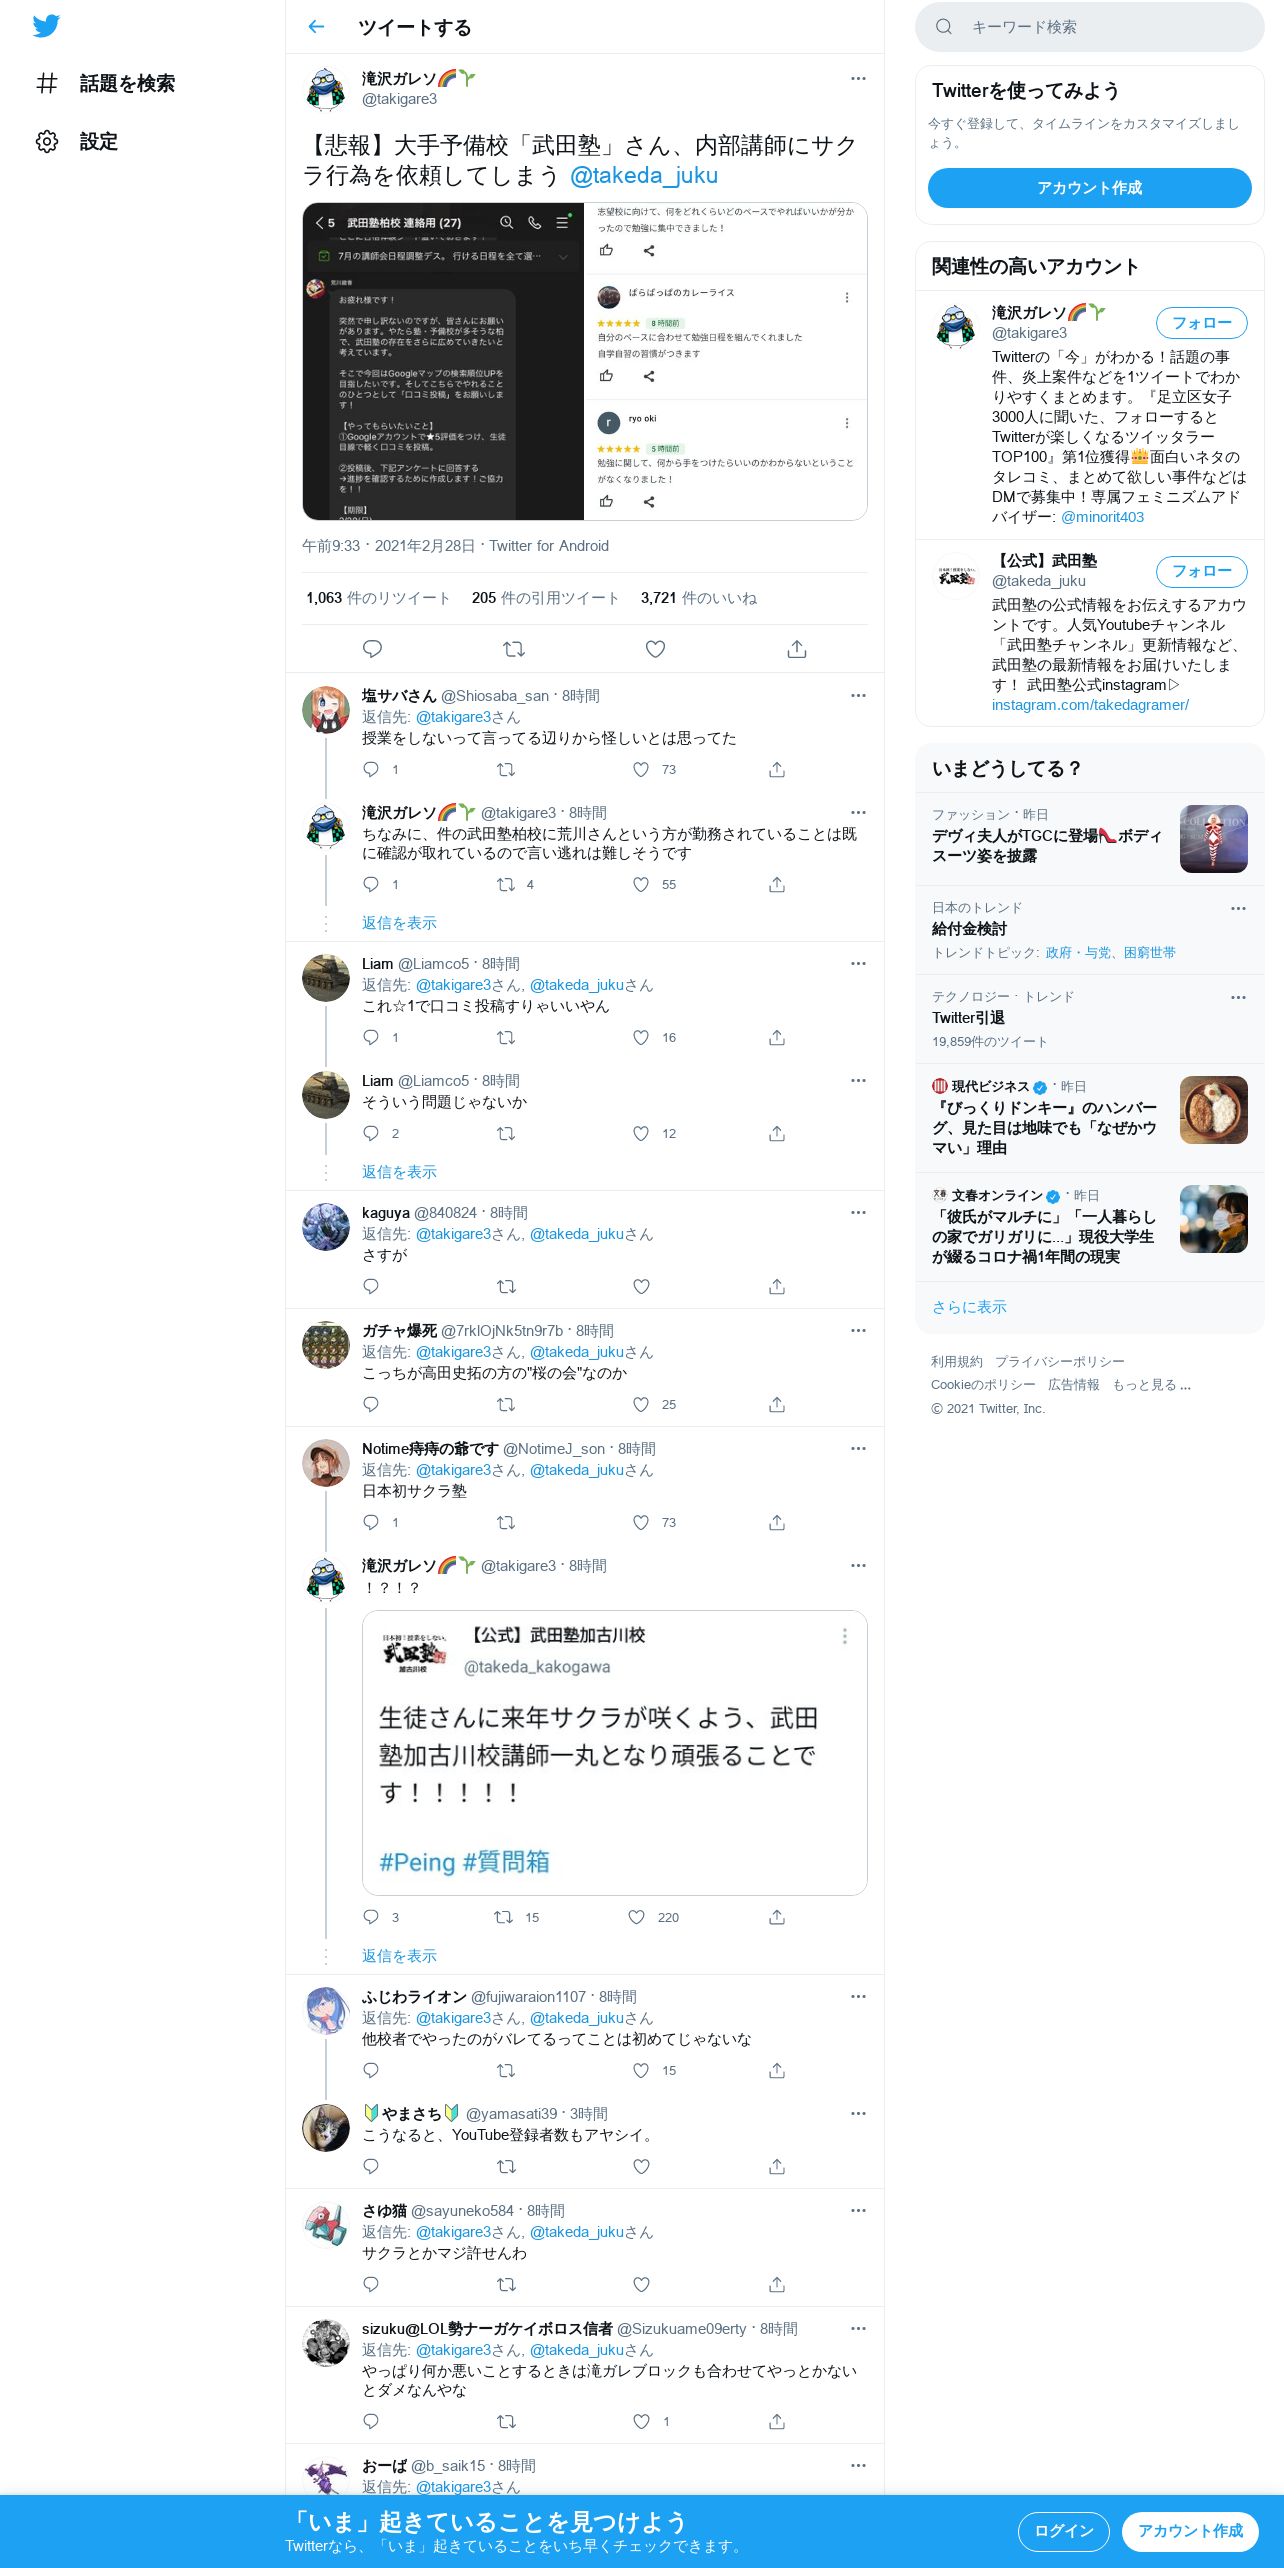This screenshot has height=2568, width=1284.
Task: Open 話題を検索 in the sidebar
Action: coord(105,84)
